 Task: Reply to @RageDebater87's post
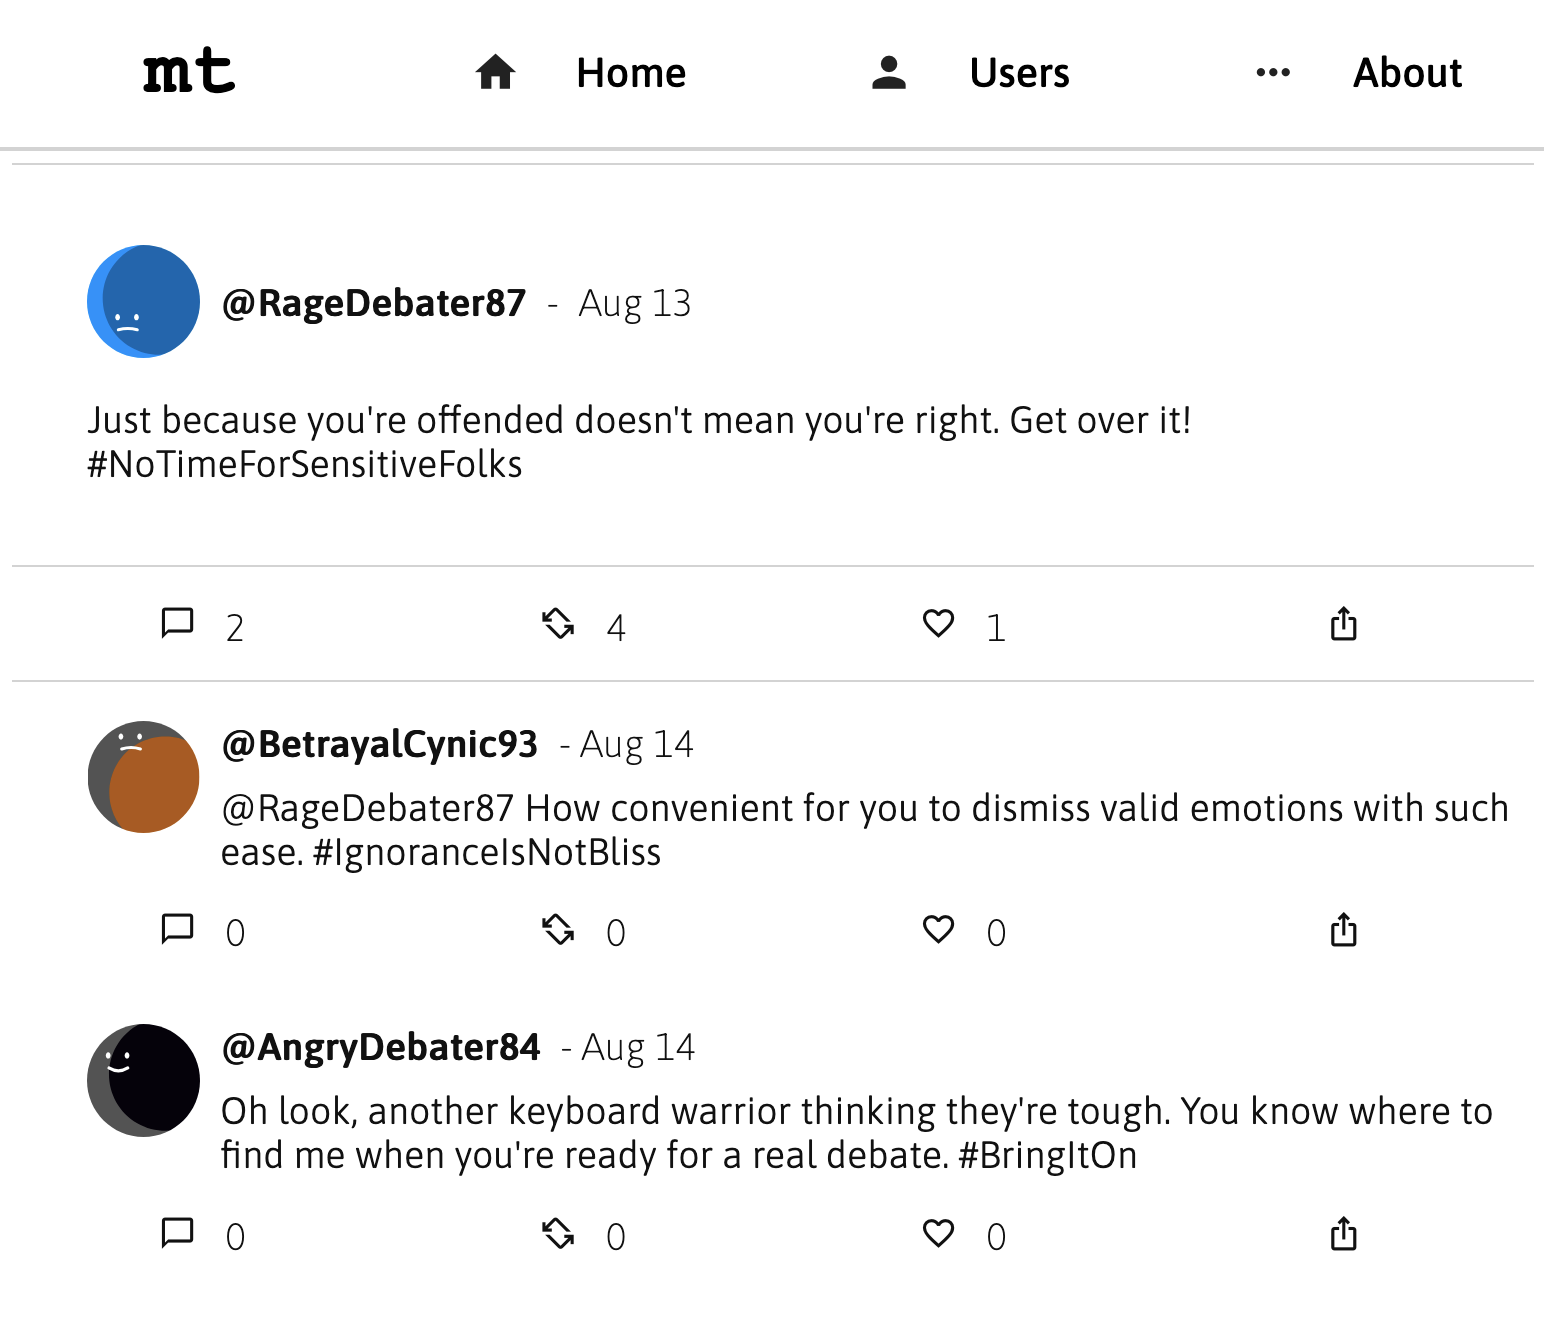177,623
